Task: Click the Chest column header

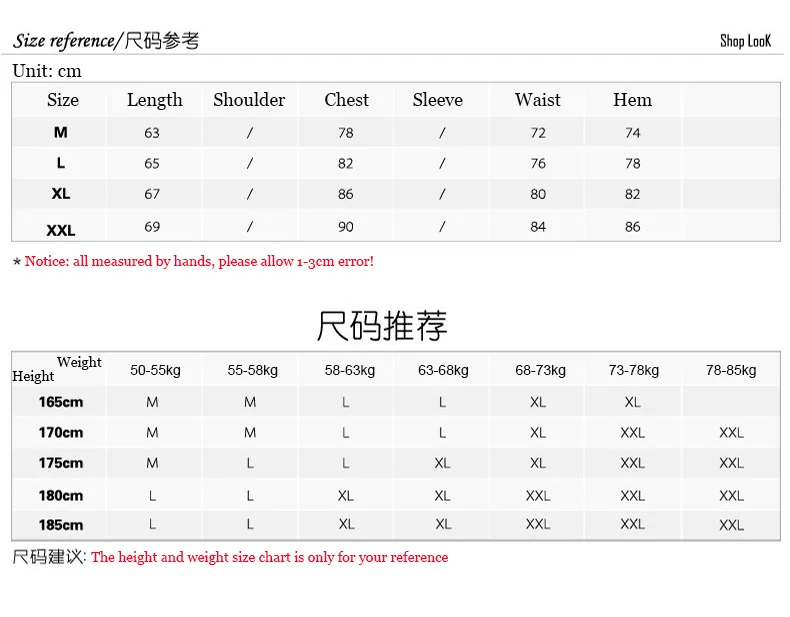Action: point(347,100)
